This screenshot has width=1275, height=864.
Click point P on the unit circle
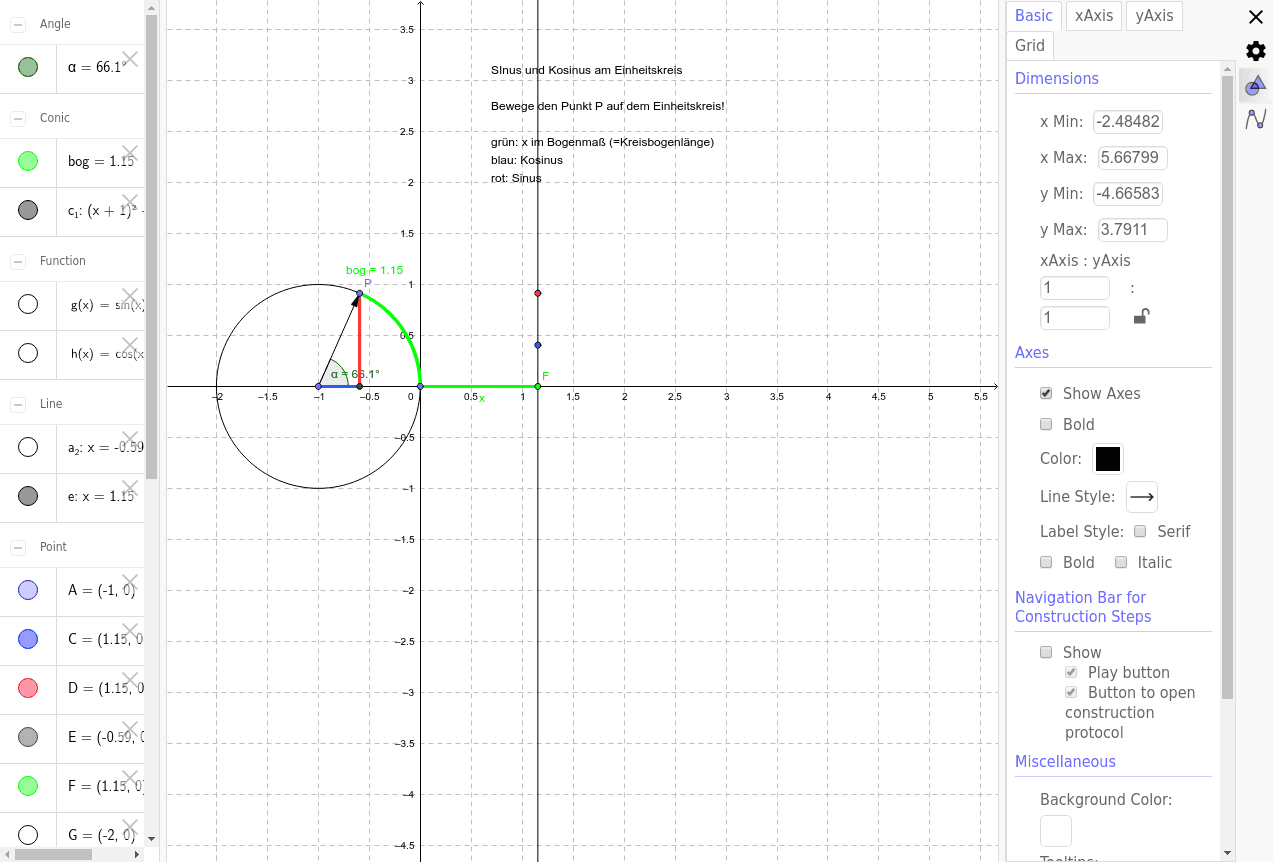pyautogui.click(x=359, y=293)
